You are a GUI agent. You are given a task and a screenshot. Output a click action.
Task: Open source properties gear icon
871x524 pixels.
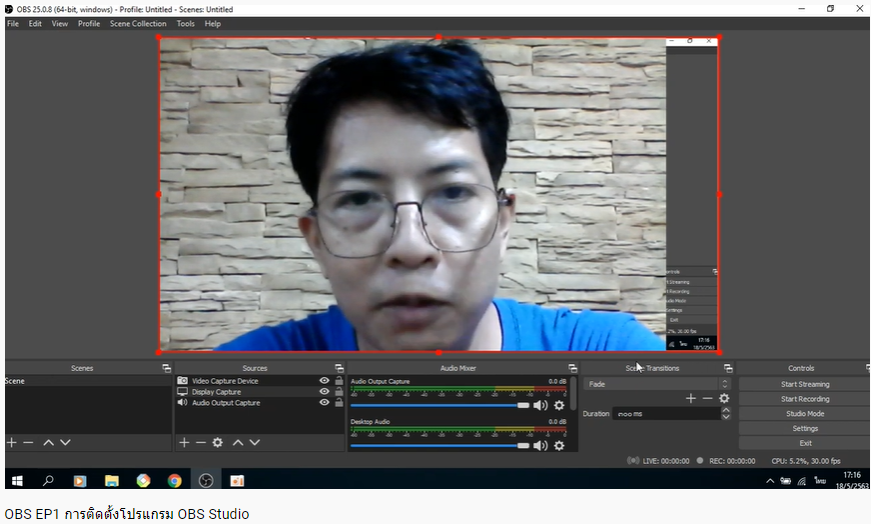[217, 442]
